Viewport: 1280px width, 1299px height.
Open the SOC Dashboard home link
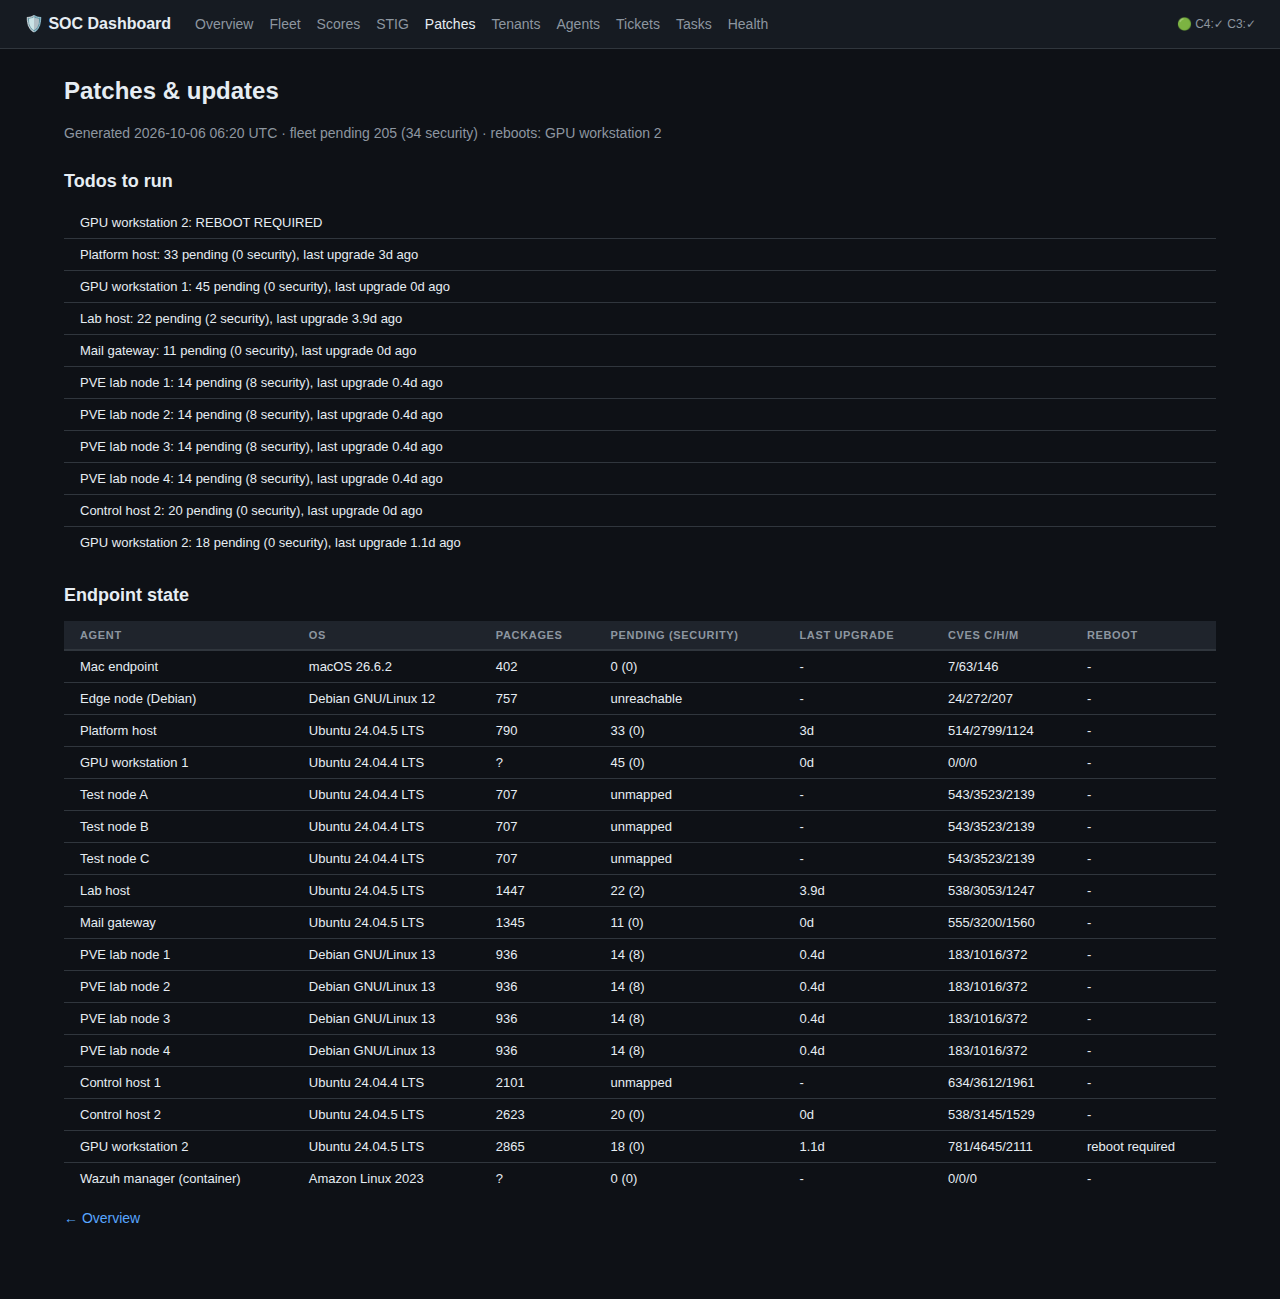coord(98,24)
